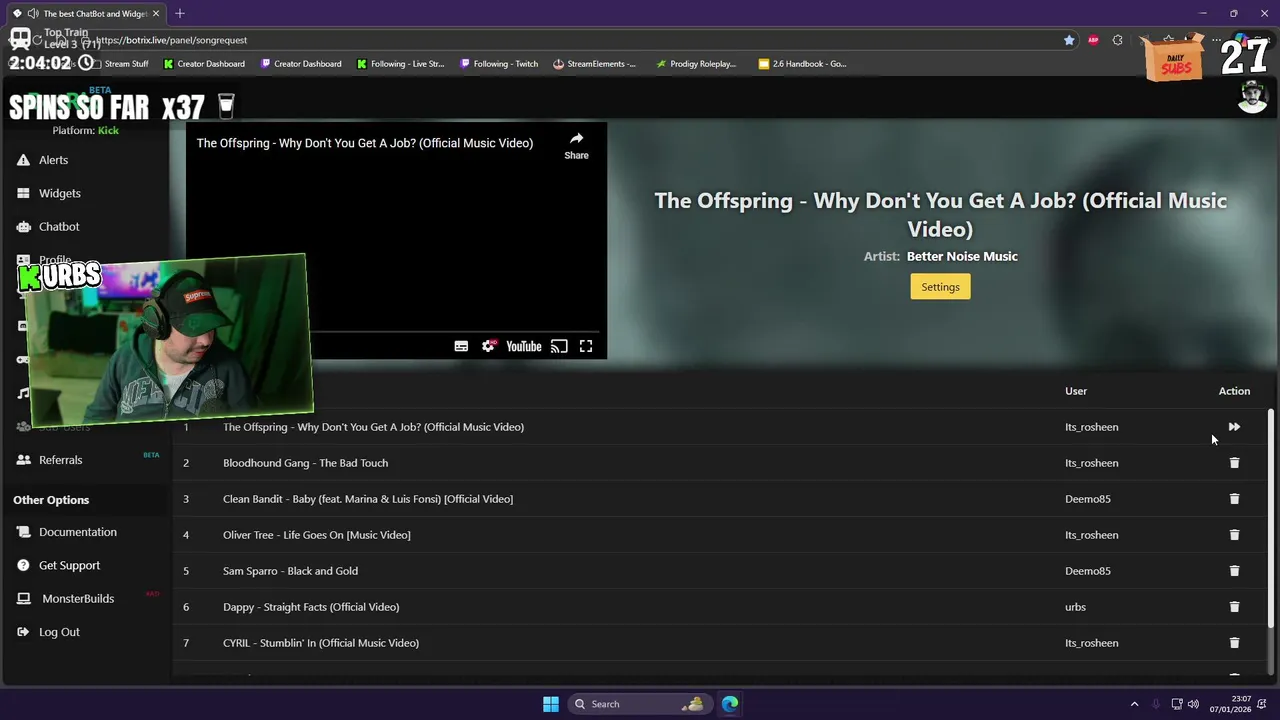Open Prodigy Roleplay bookmark
This screenshot has width=1280, height=720.
(x=696, y=64)
